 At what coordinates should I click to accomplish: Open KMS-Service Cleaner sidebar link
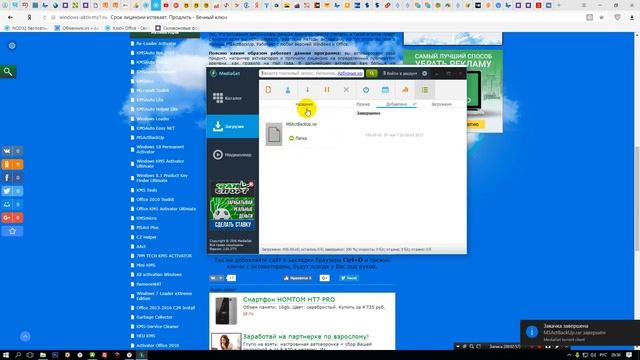point(158,326)
